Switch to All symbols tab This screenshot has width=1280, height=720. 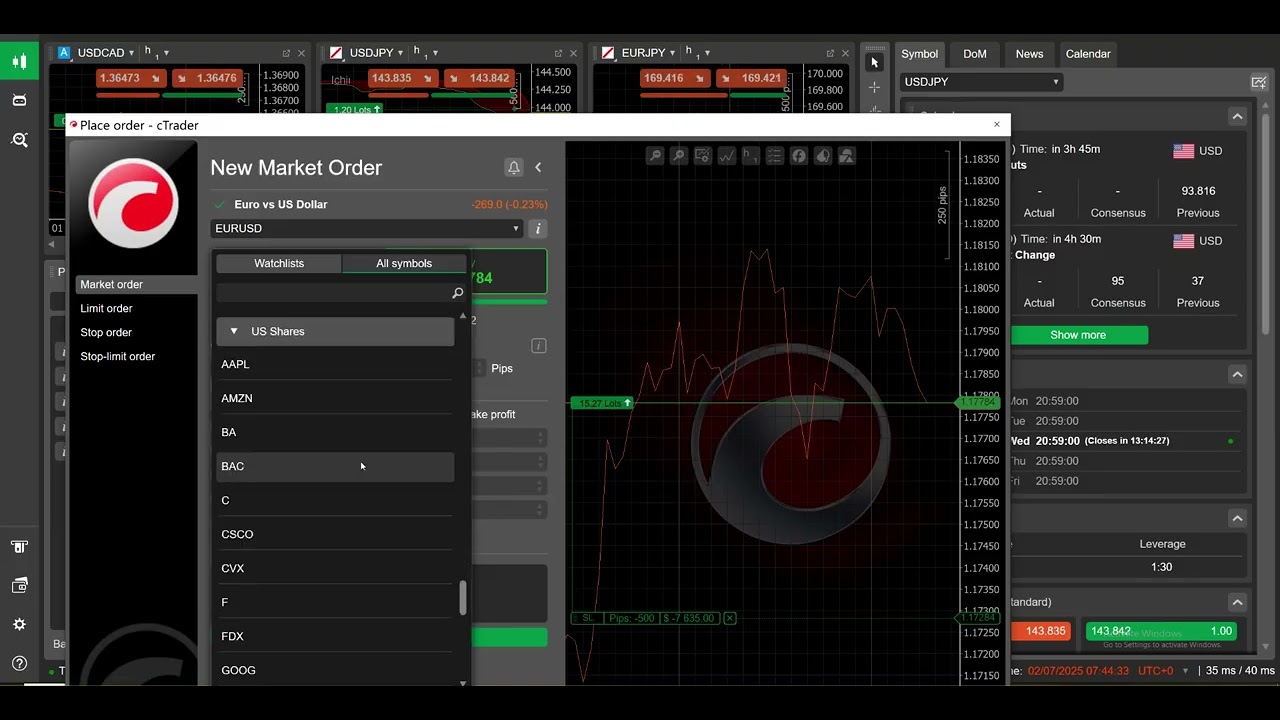tap(404, 264)
